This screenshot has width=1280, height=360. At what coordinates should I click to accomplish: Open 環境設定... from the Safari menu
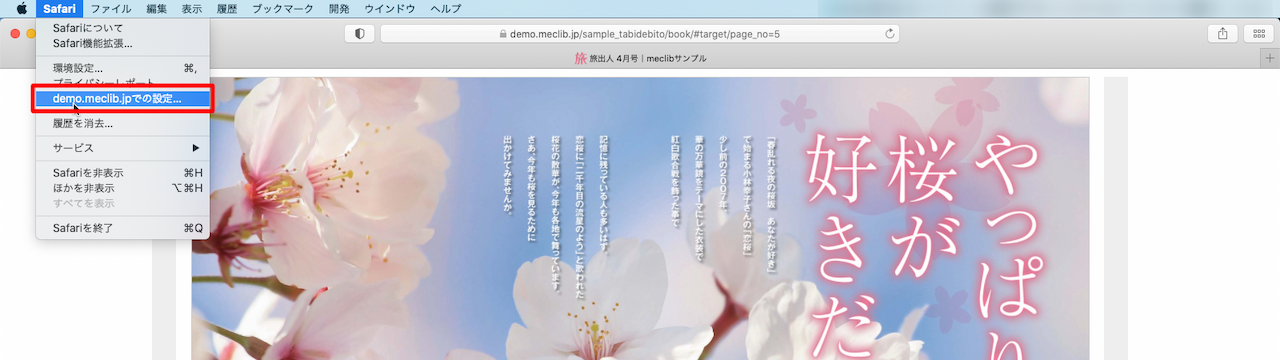pos(123,68)
